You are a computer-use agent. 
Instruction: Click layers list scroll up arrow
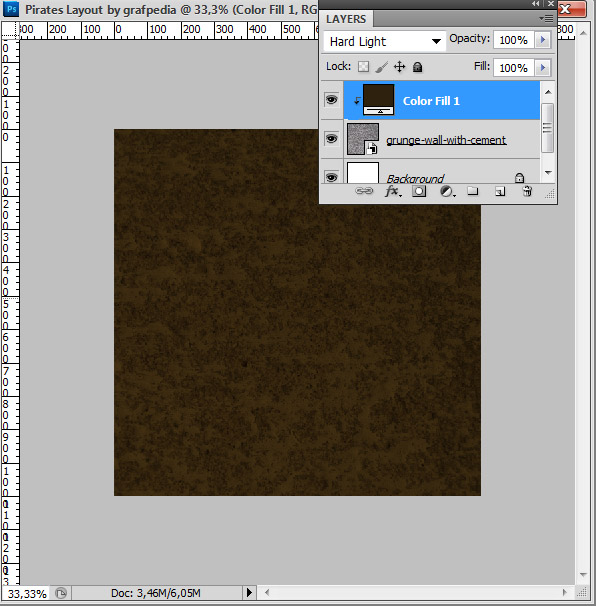pos(548,92)
